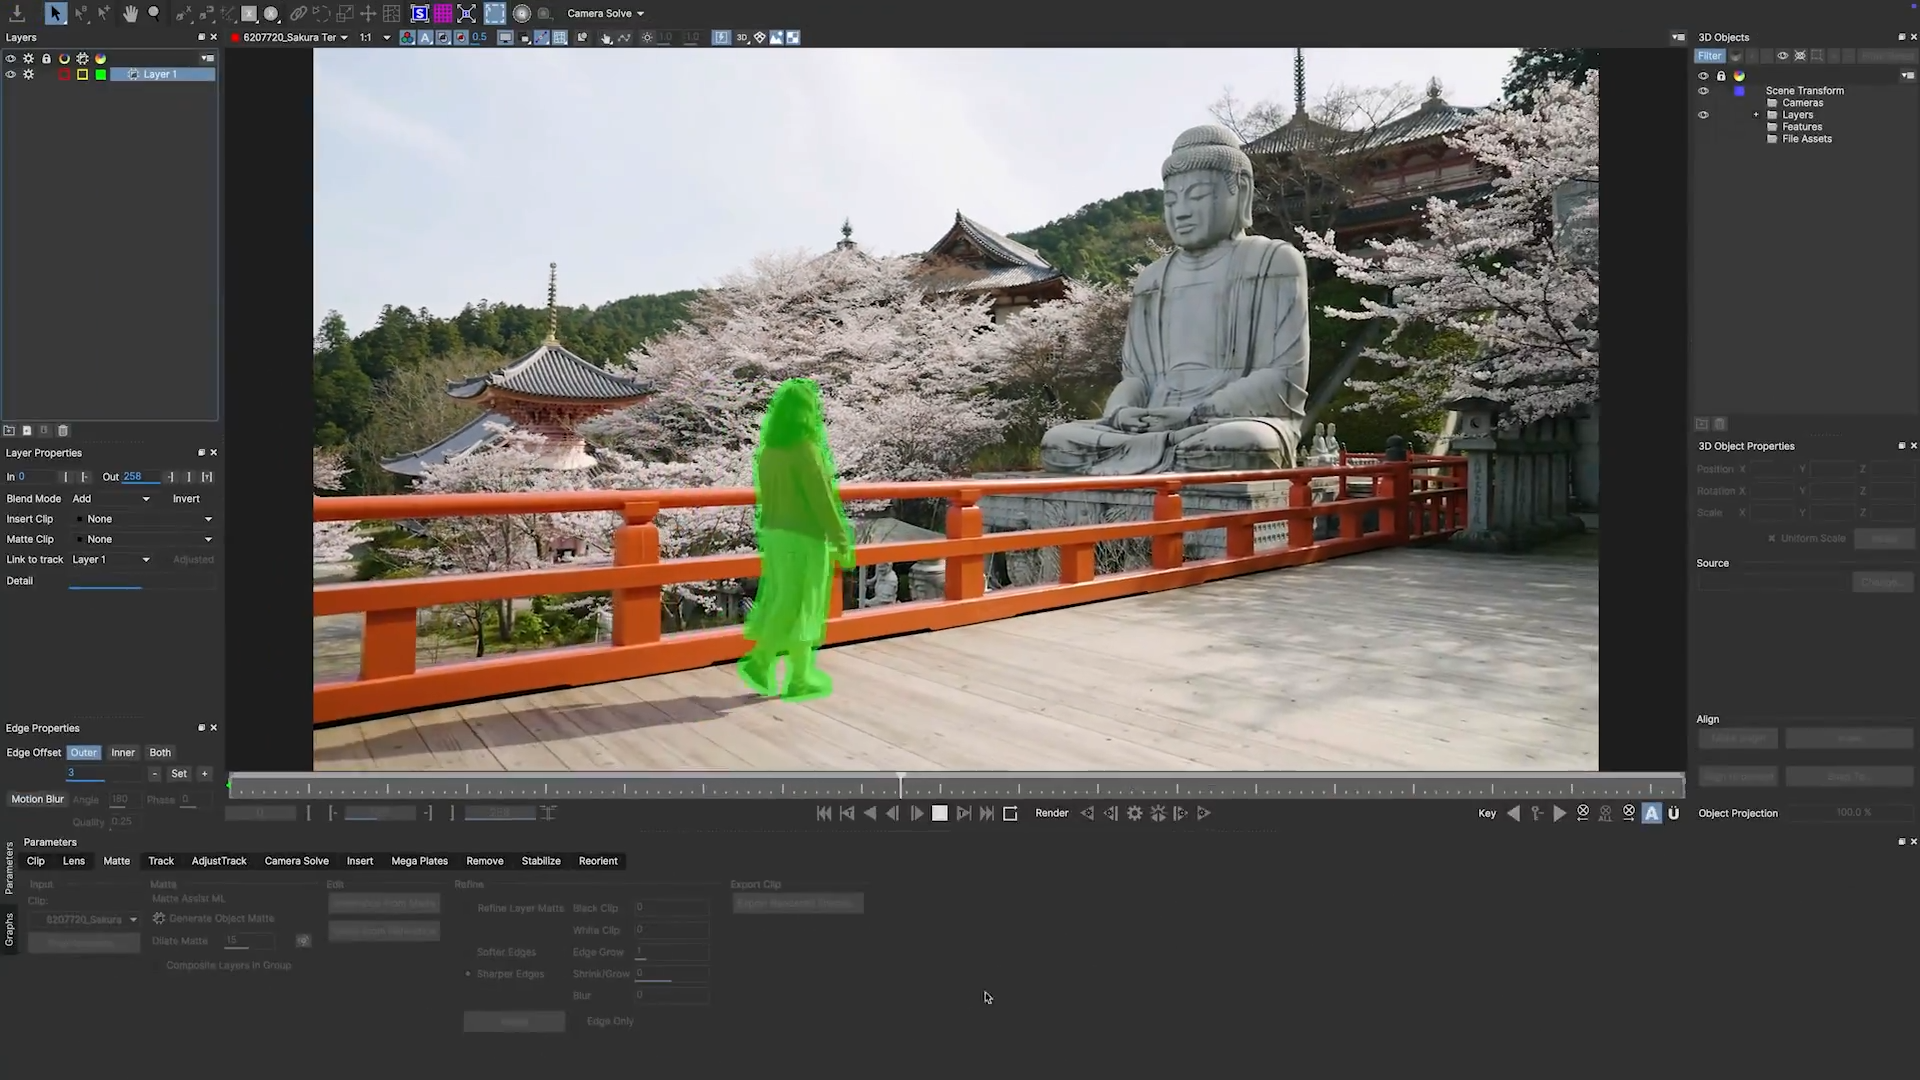Image resolution: width=1920 pixels, height=1080 pixels.
Task: Stop playback with the square button
Action: 940,813
